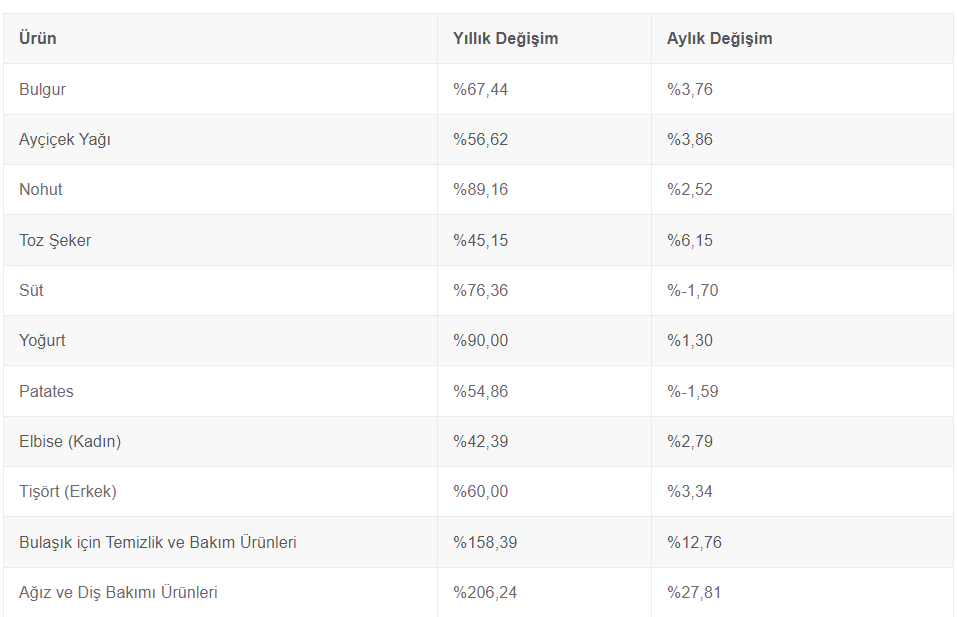The image size is (957, 617).
Task: Select the Bulgur product cell
Action: coord(43,89)
